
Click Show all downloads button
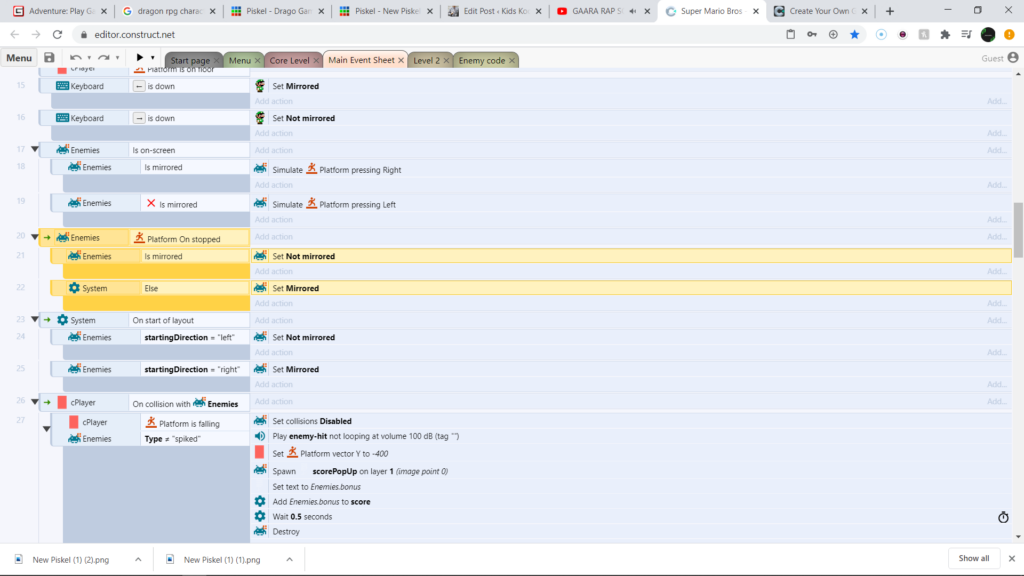[x=974, y=558]
